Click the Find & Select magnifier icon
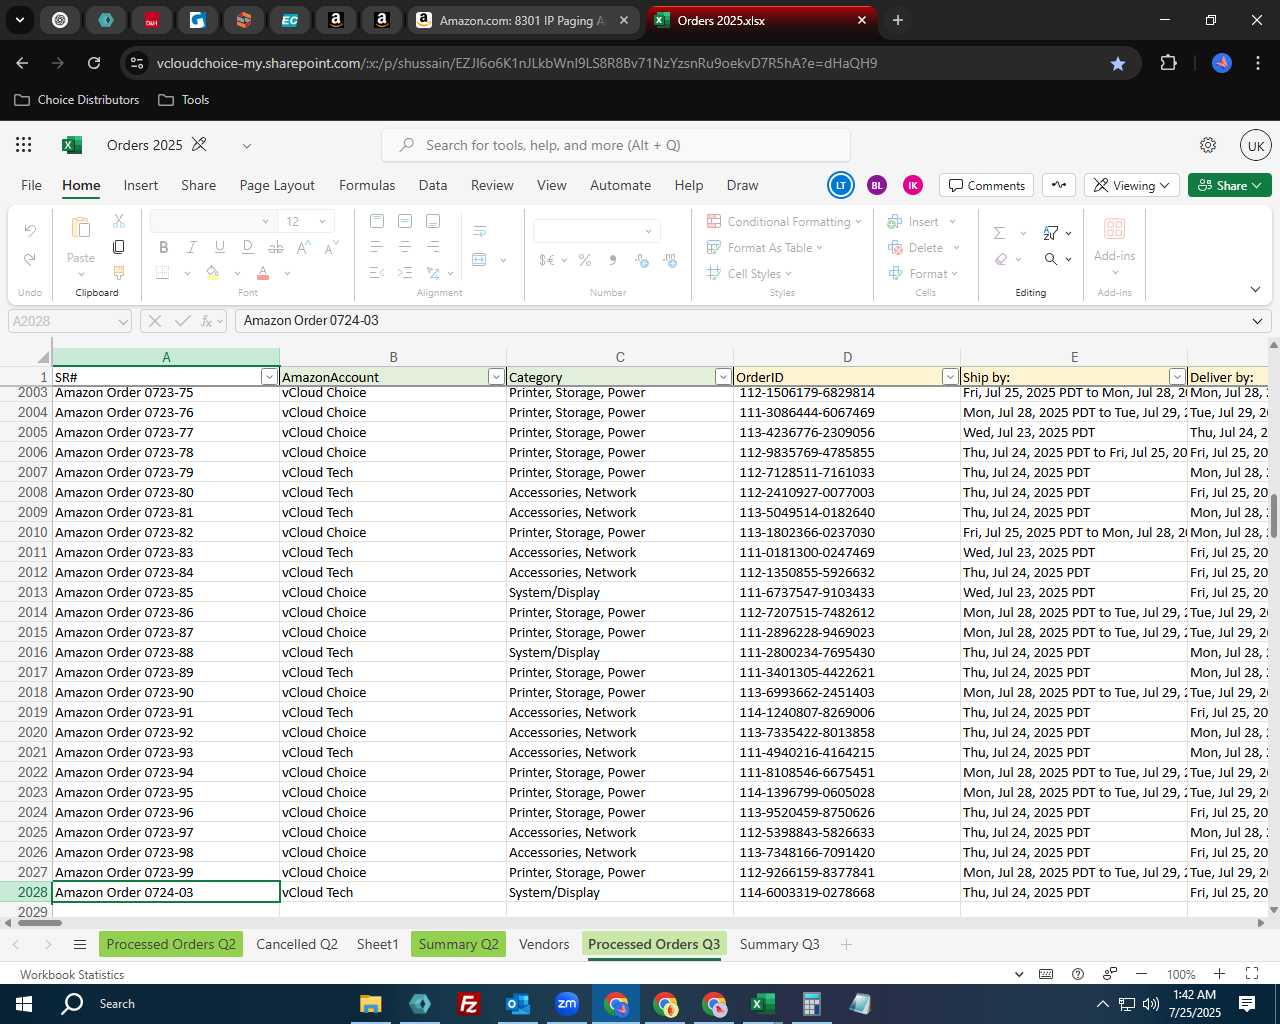 point(1051,259)
